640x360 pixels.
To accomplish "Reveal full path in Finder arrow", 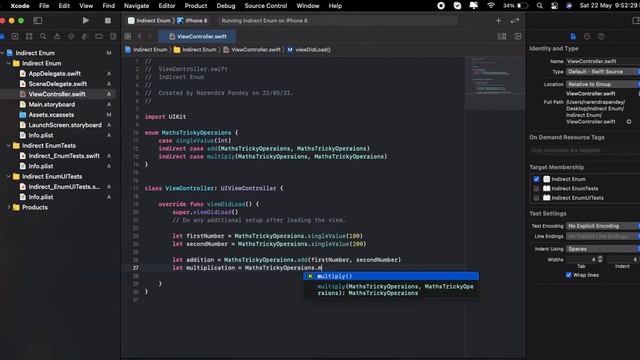I will [629, 122].
